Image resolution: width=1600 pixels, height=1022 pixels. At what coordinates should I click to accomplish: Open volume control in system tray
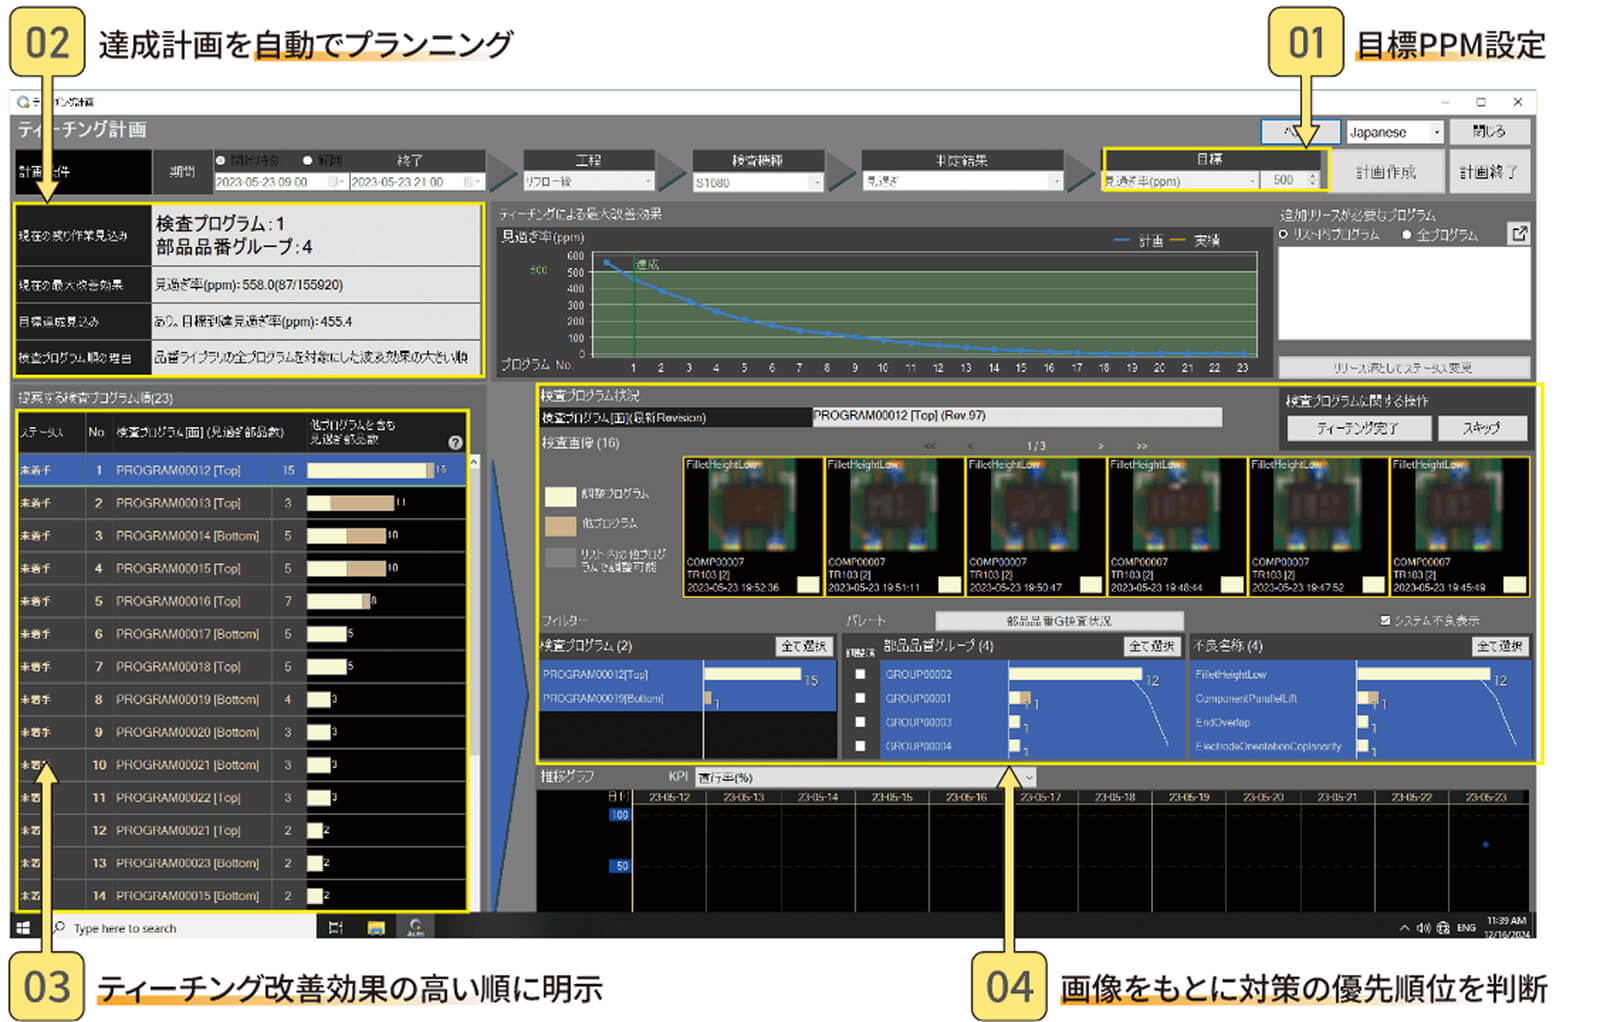tap(1424, 928)
